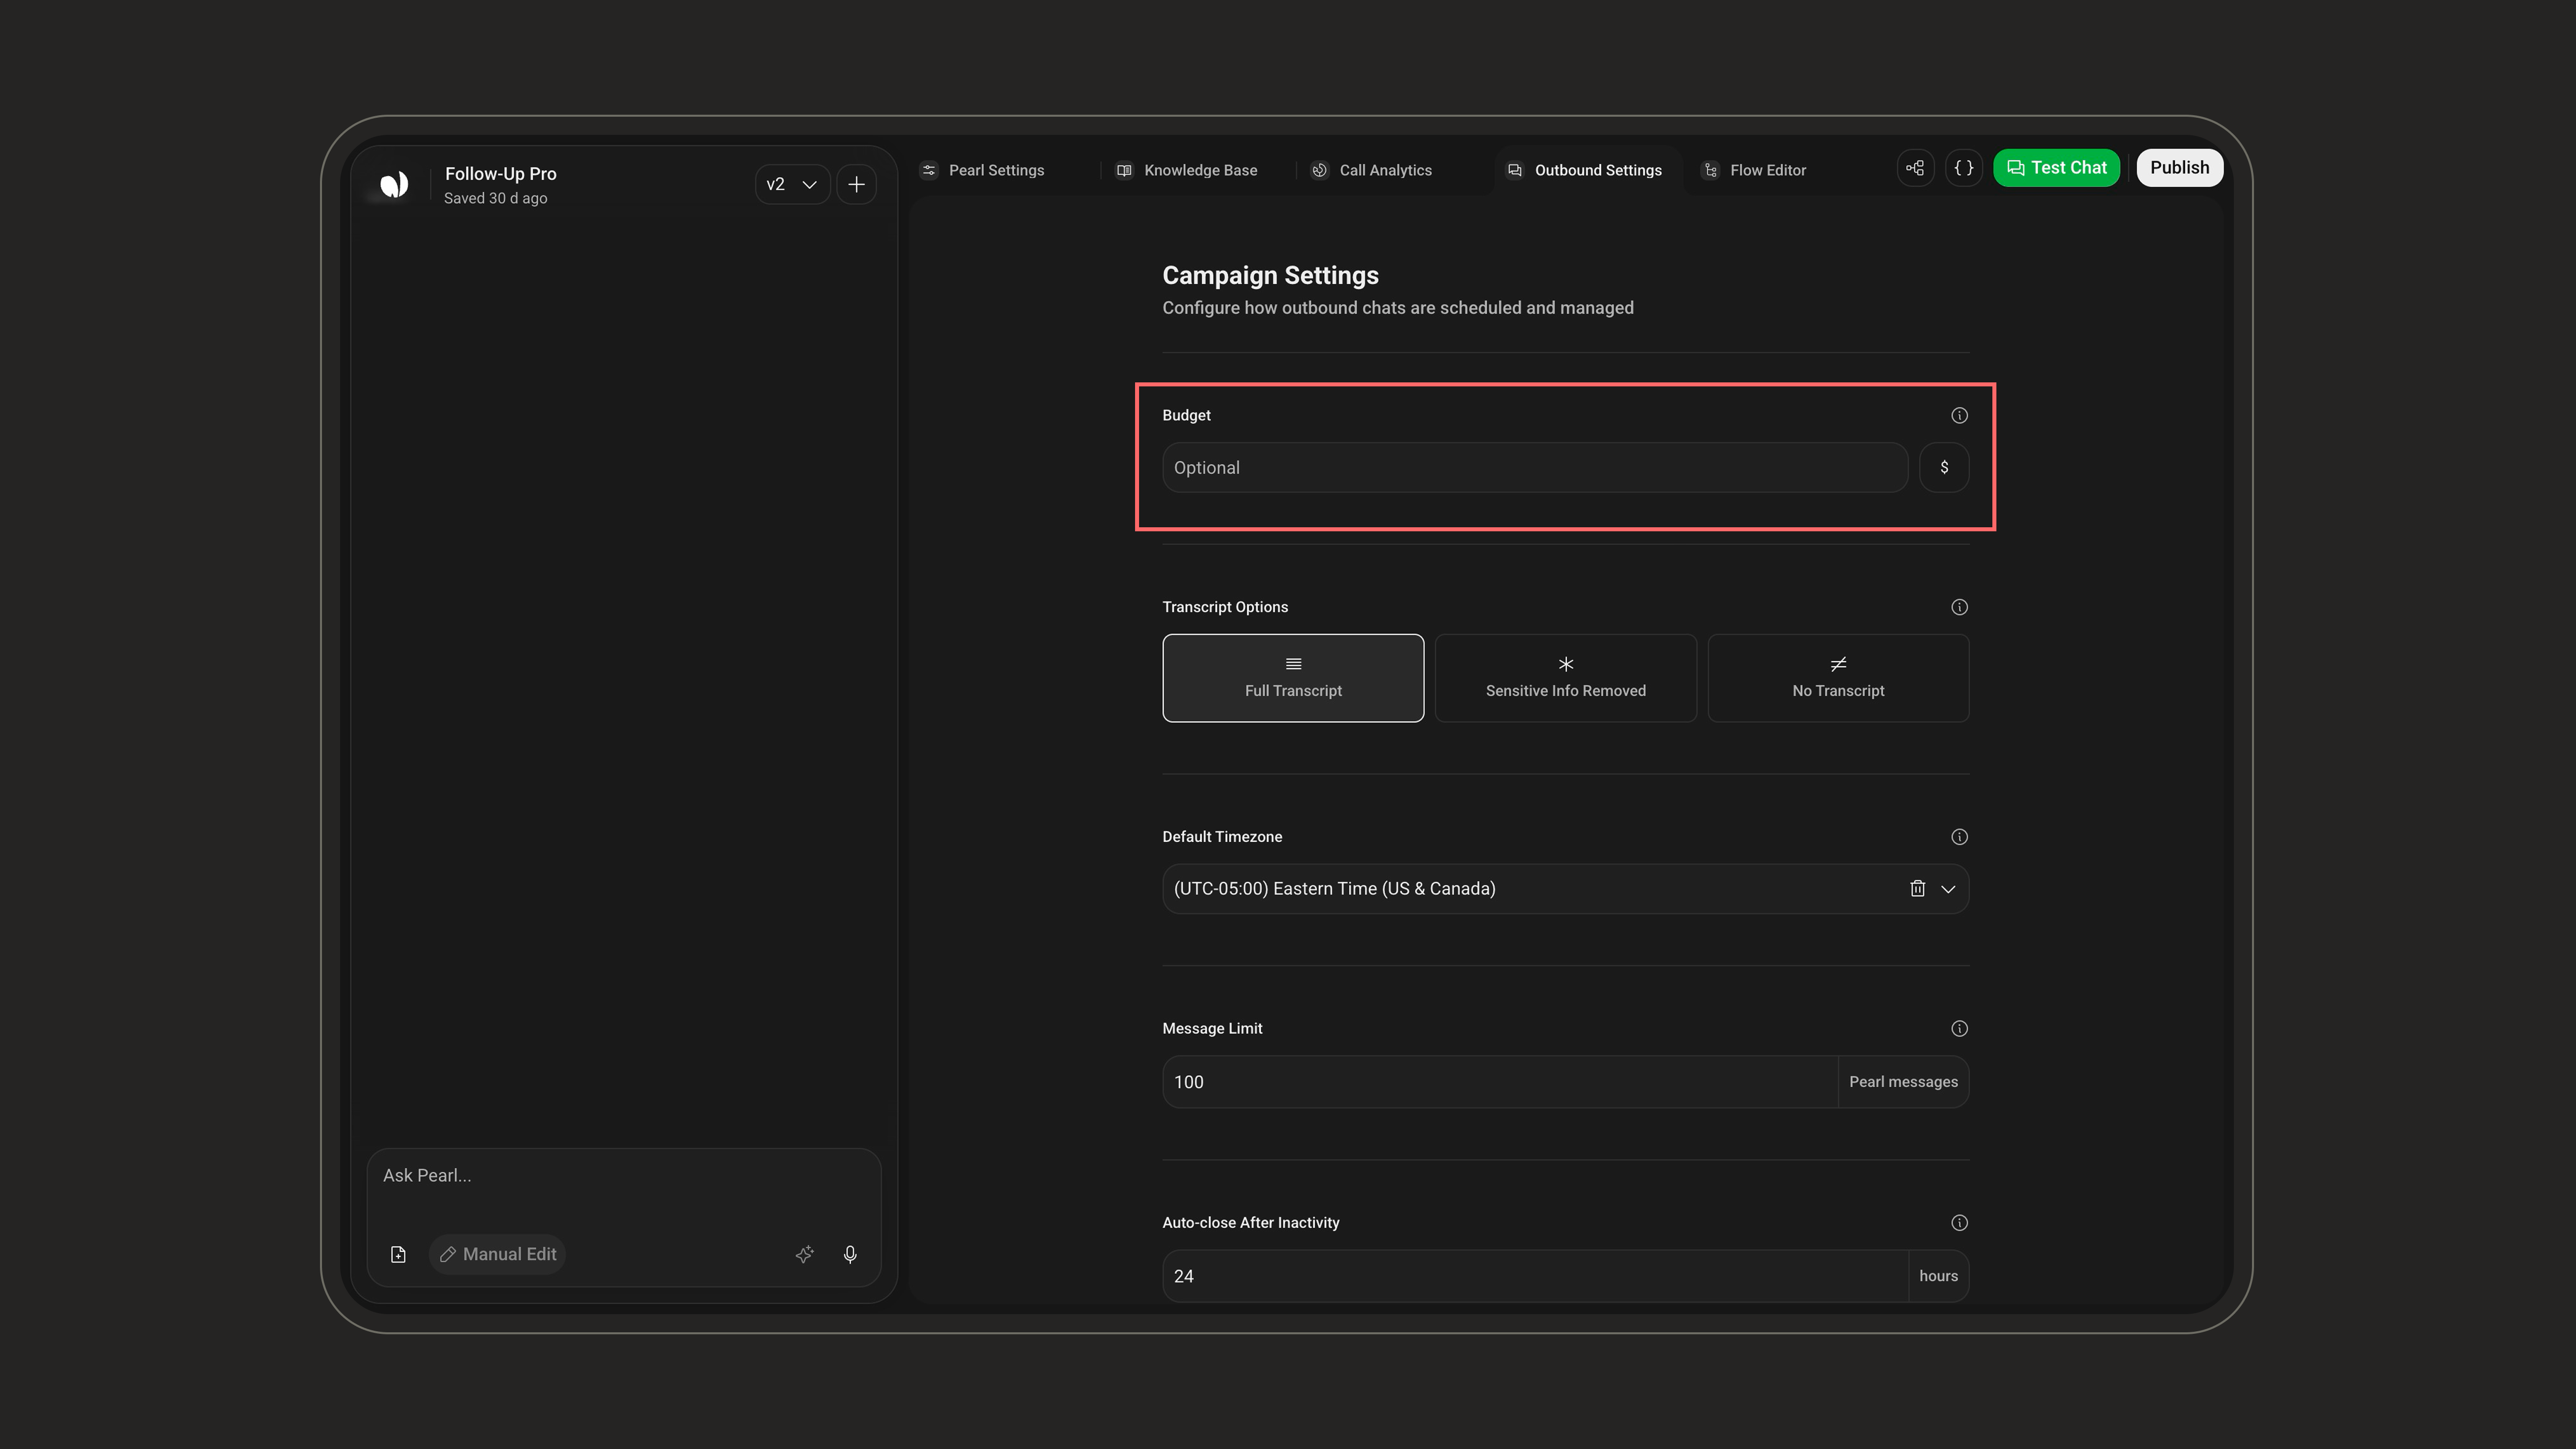Open the JSON curly braces view
The height and width of the screenshot is (1449, 2576).
click(1964, 168)
